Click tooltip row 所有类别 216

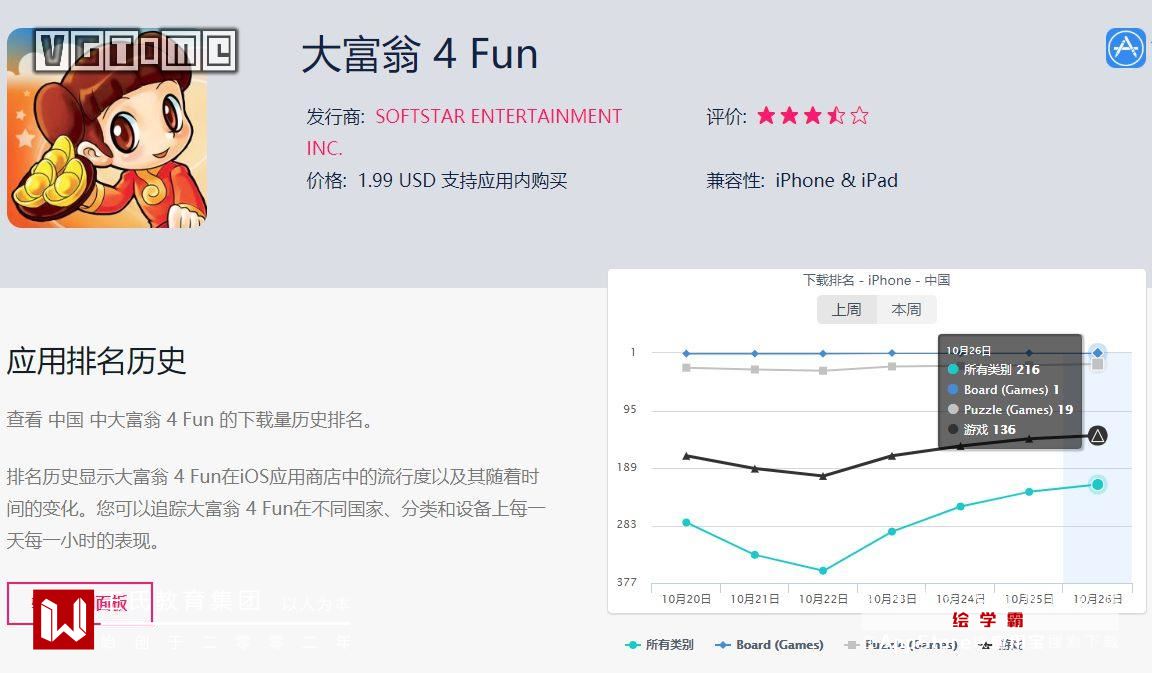(994, 370)
